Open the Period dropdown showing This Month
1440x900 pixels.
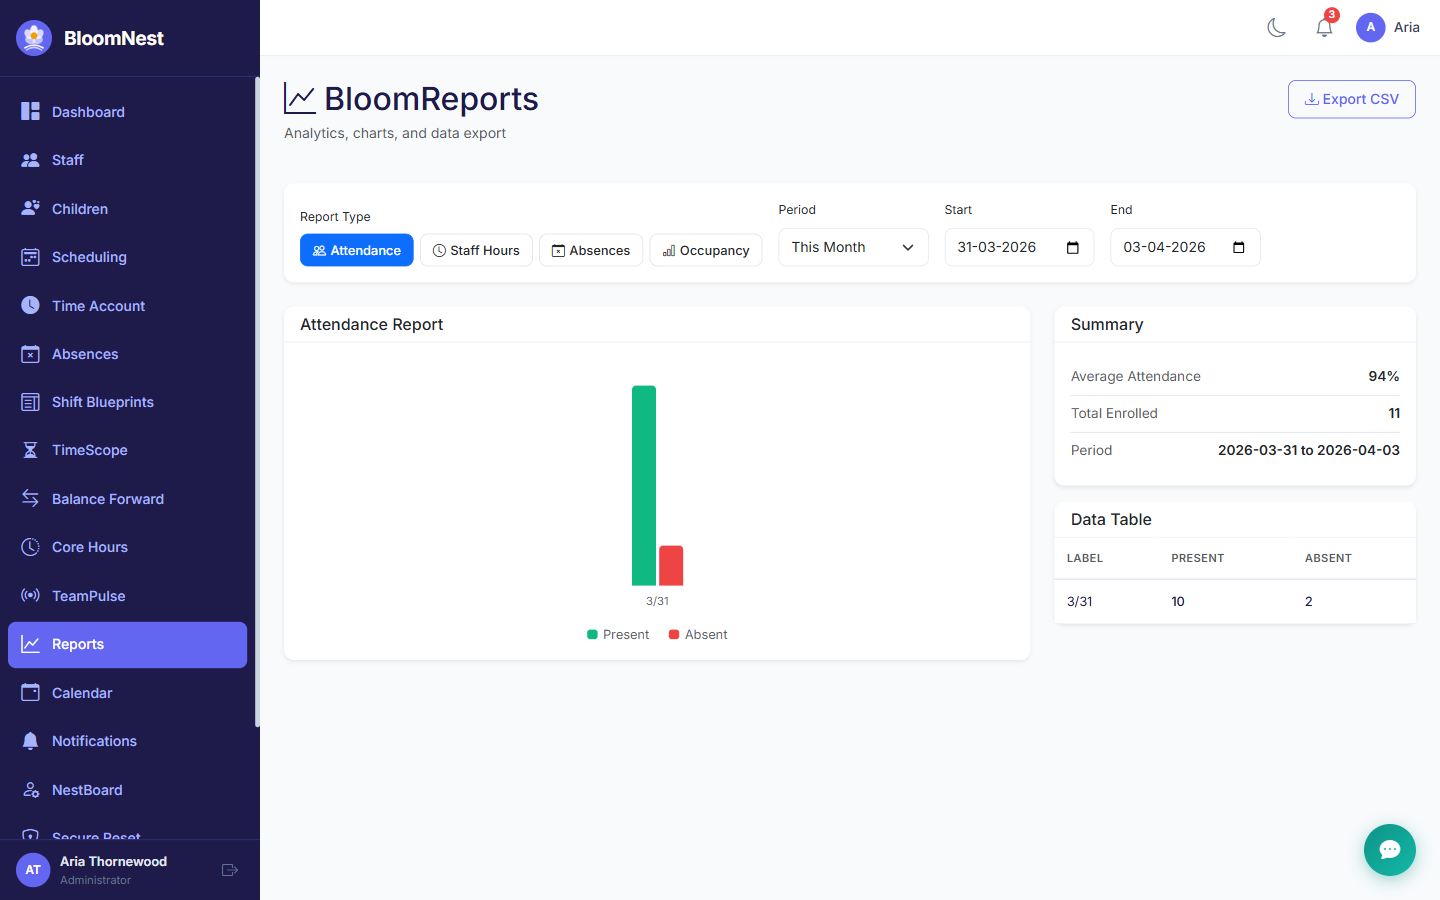click(x=853, y=247)
